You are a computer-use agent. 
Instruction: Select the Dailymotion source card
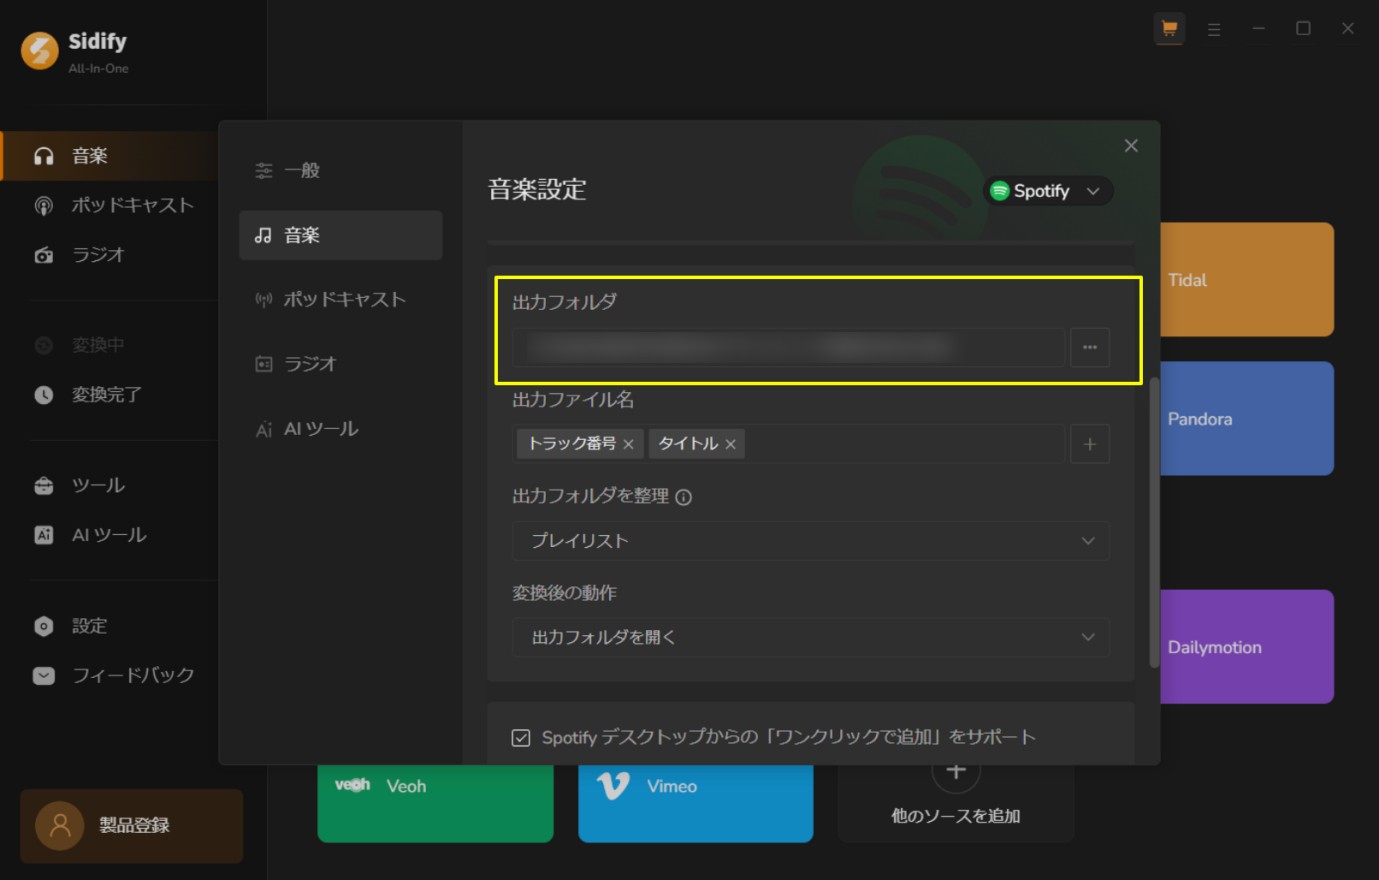1247,647
